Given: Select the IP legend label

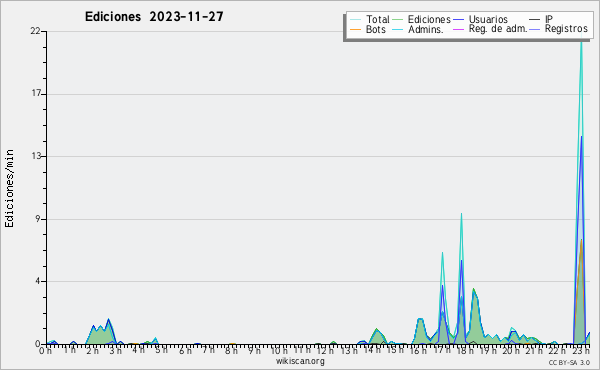Looking at the screenshot, I should click(x=549, y=19).
